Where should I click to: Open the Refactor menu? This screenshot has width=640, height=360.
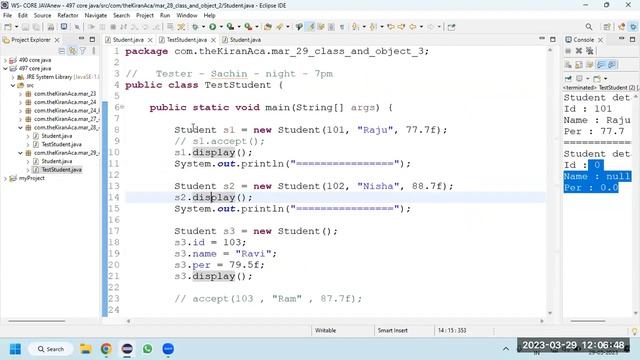67,16
